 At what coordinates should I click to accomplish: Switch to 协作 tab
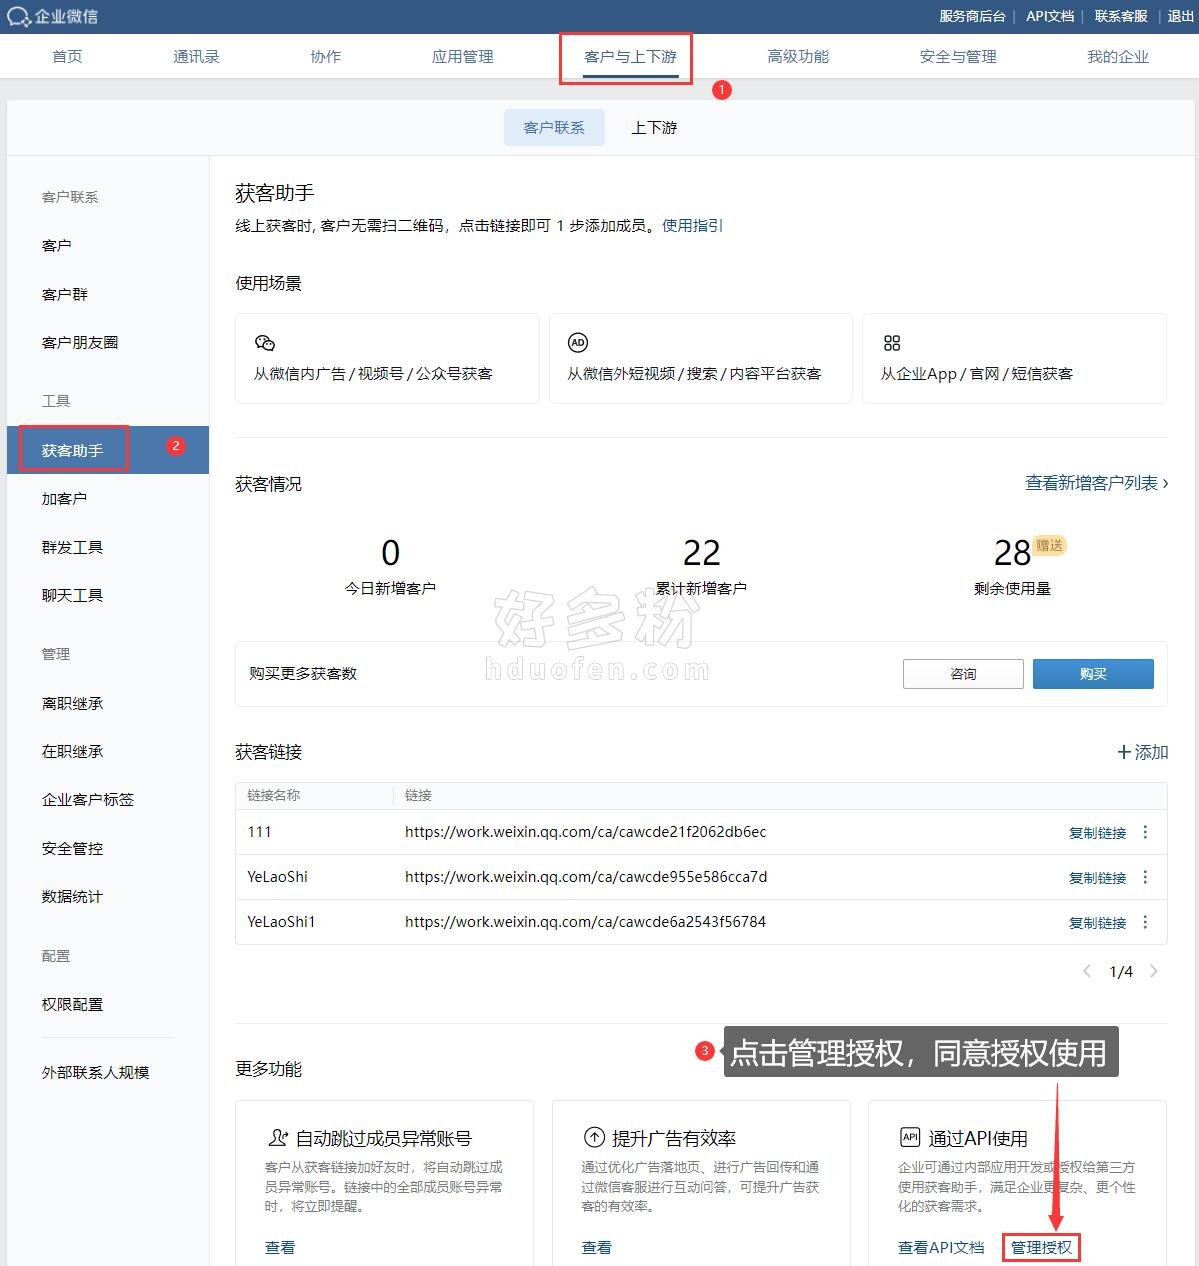(326, 57)
